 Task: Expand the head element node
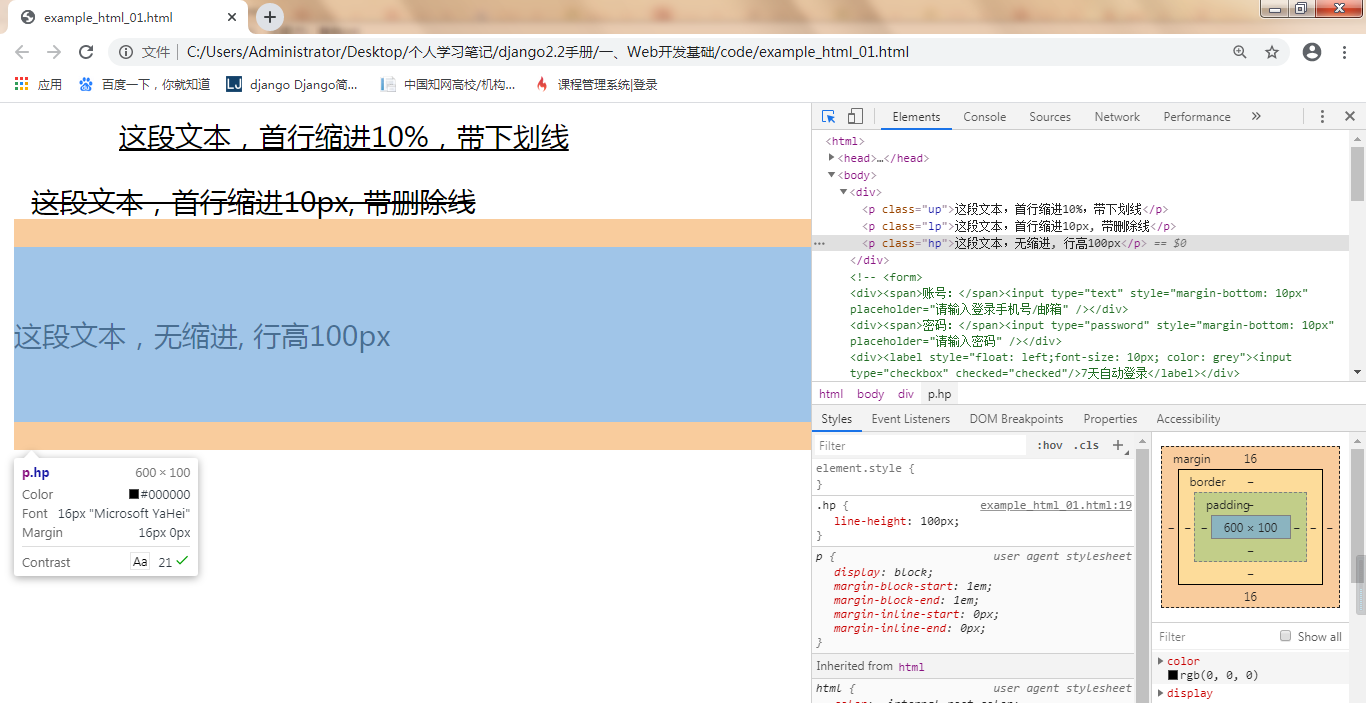click(x=832, y=158)
